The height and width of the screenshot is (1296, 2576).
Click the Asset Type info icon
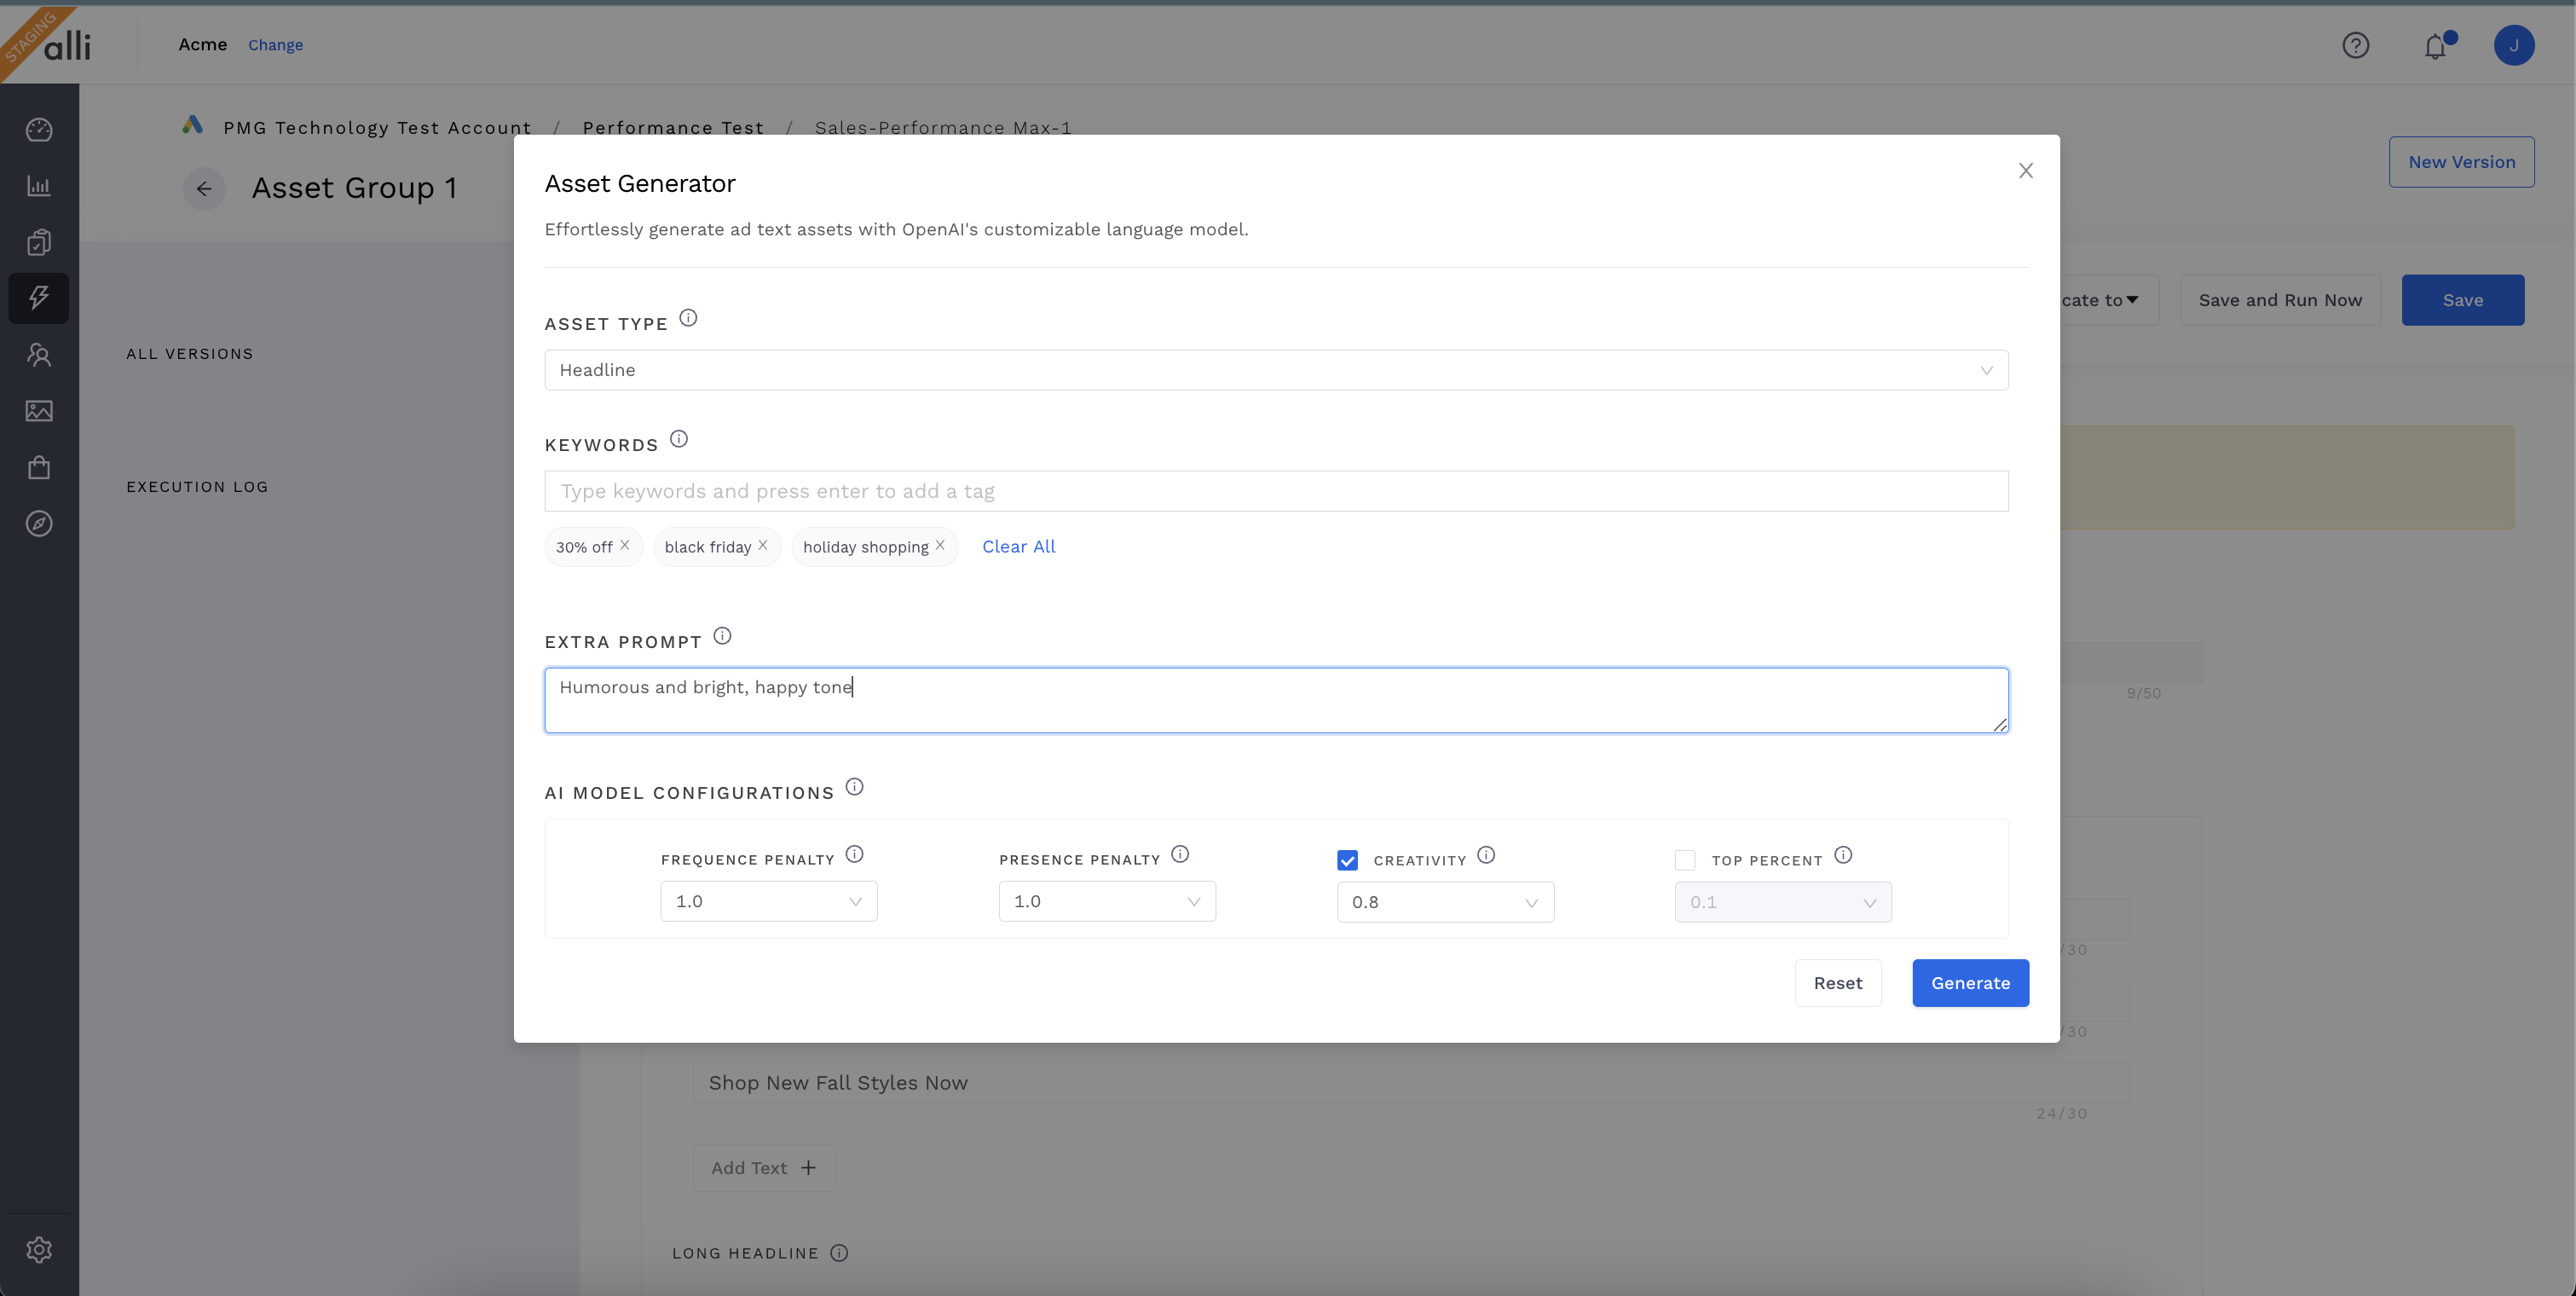(x=688, y=318)
